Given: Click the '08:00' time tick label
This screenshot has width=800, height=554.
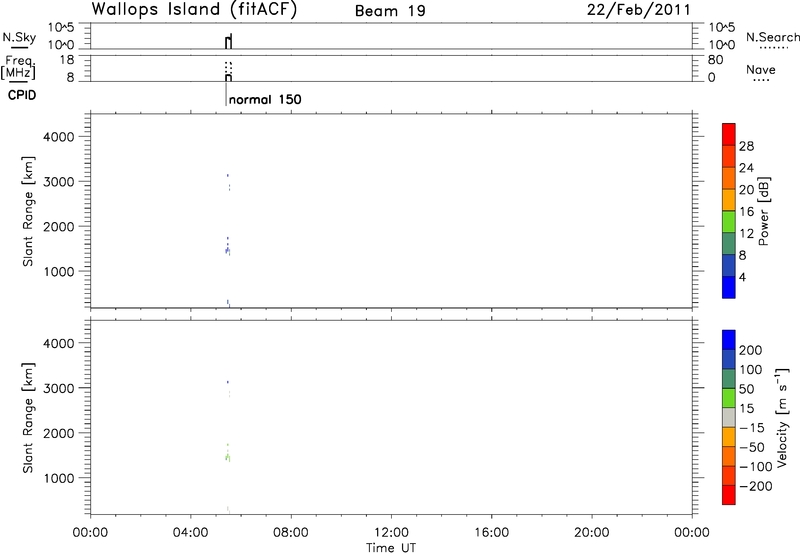Looking at the screenshot, I should click(x=291, y=533).
